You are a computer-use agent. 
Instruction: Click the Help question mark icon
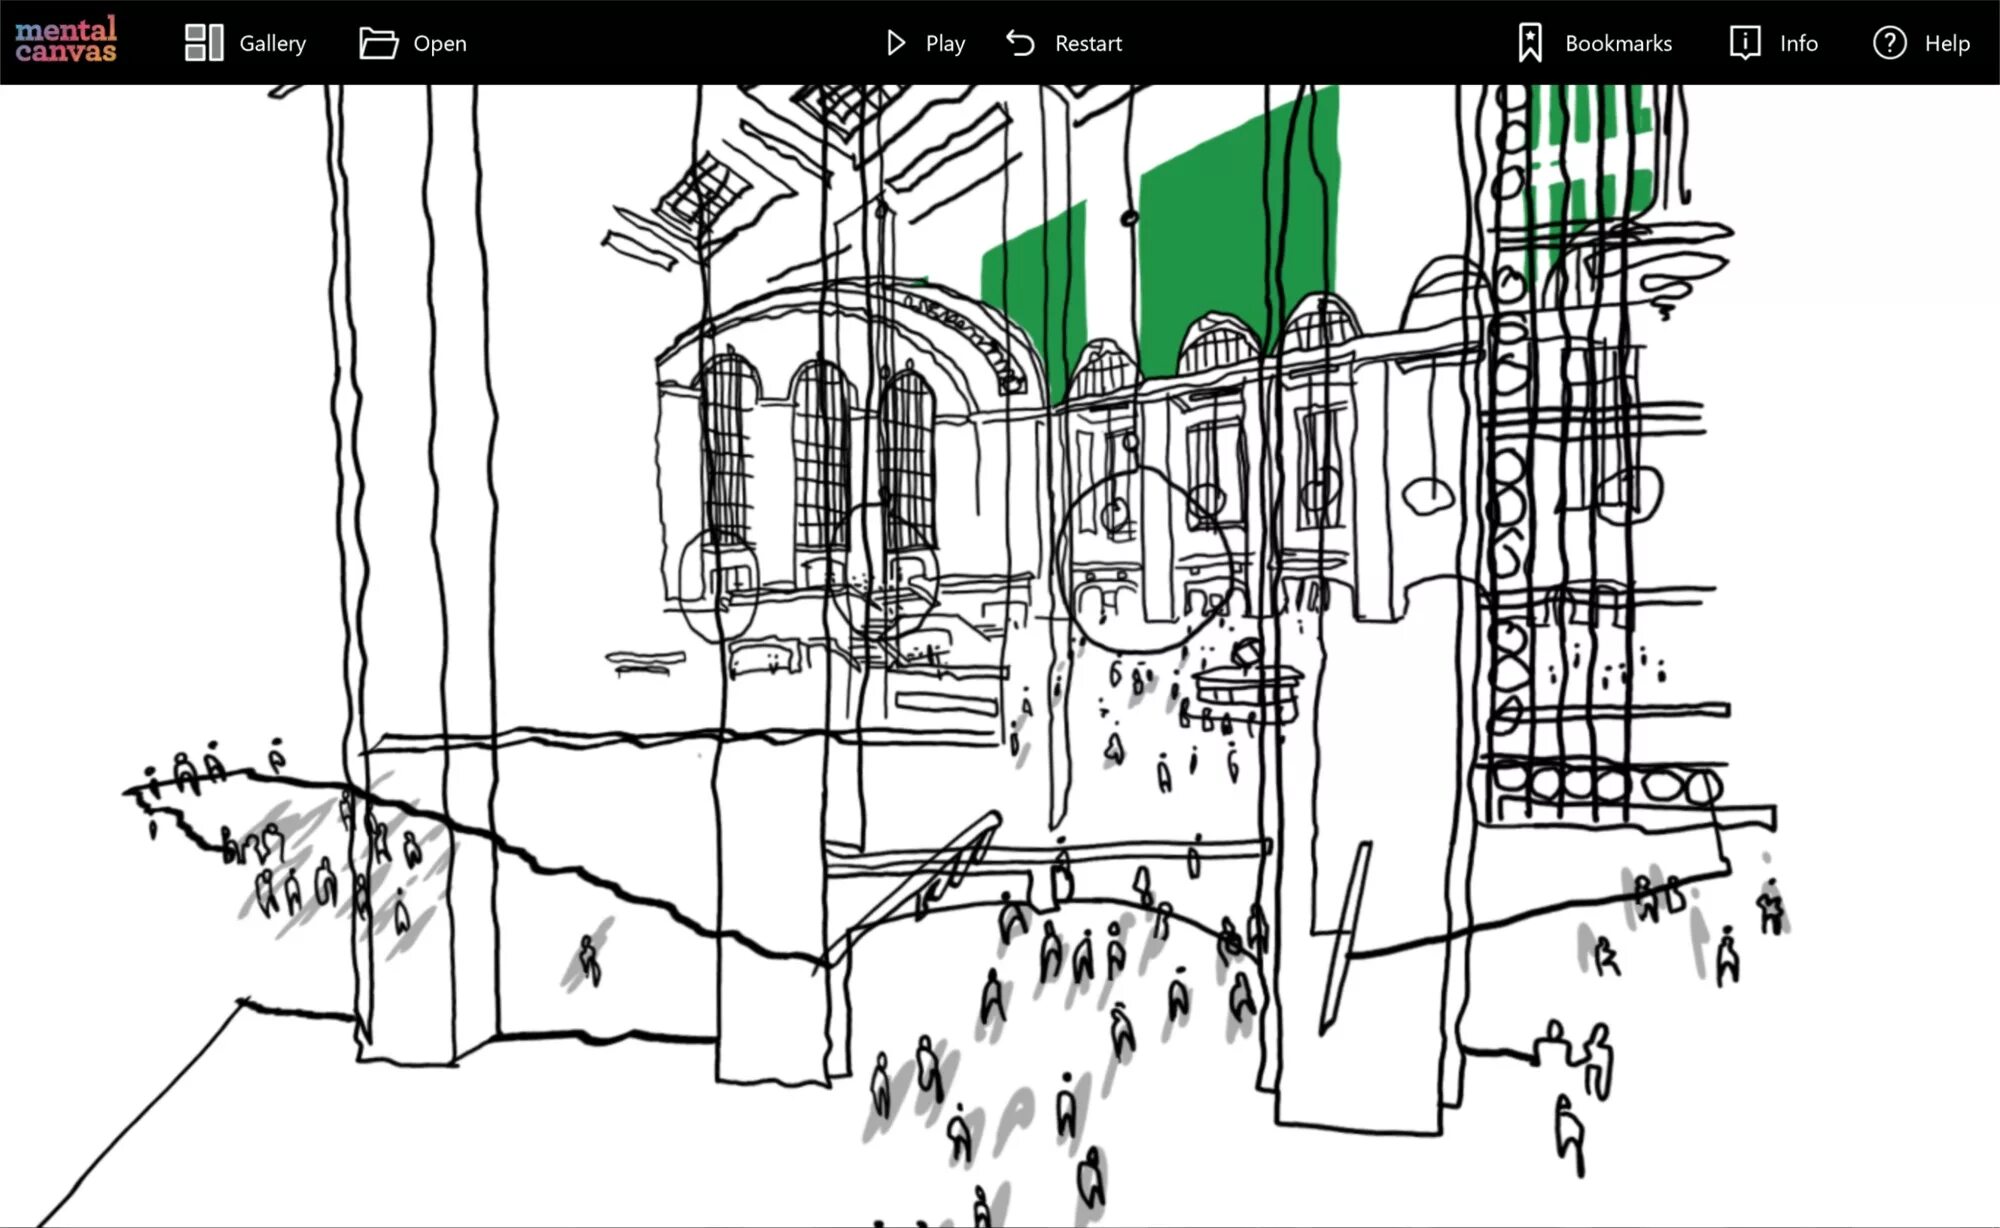(x=1889, y=43)
